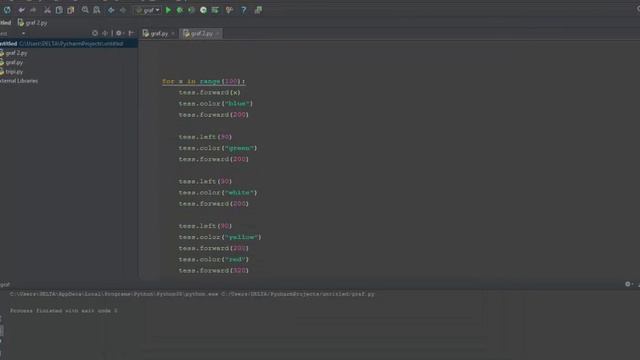Click graf 2.py in the navigation breadcrumb
This screenshot has height=360, width=640.
coord(33,23)
